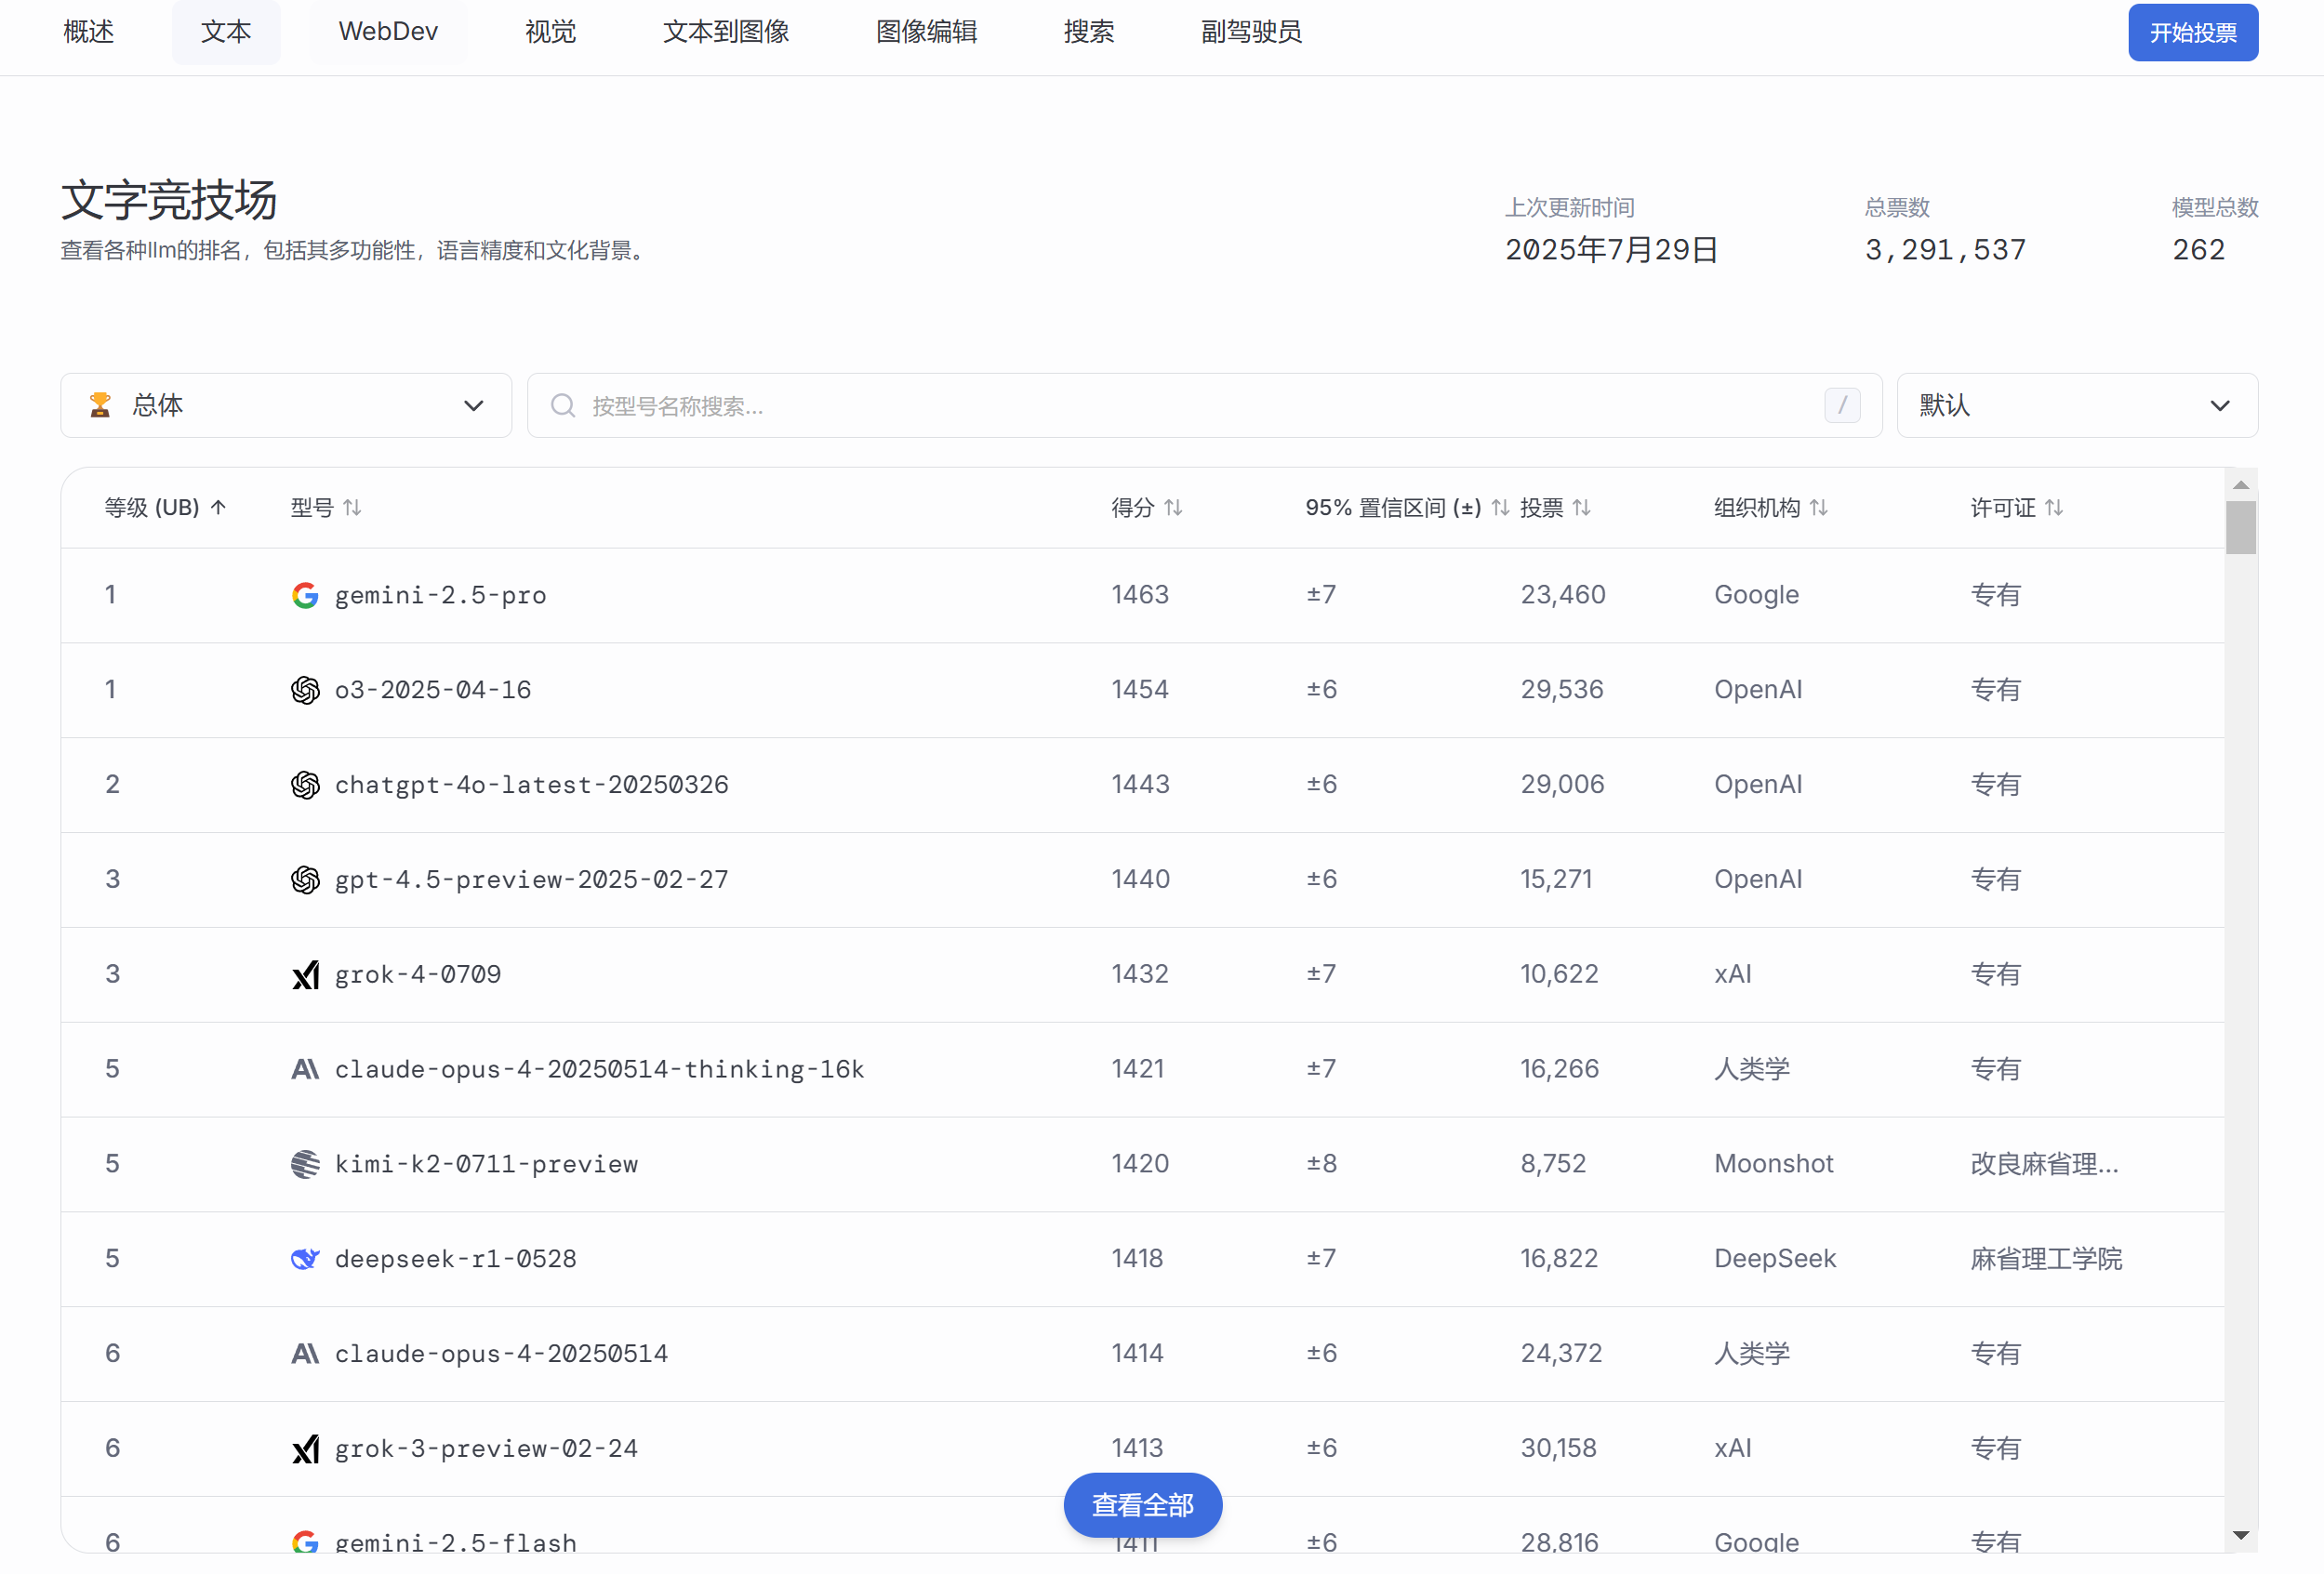Click the table scrollbar thumb
Viewport: 2324px width, 1574px height.
click(x=2240, y=527)
